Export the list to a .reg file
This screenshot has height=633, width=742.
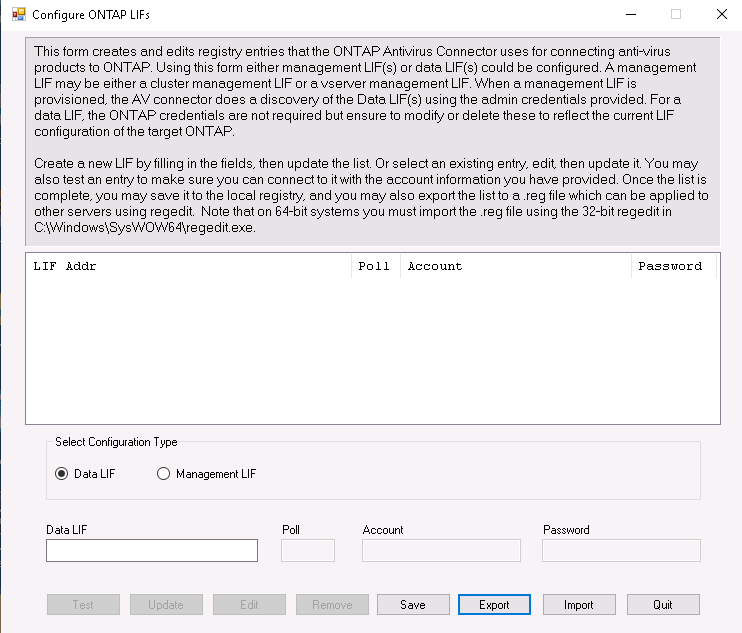pos(494,605)
